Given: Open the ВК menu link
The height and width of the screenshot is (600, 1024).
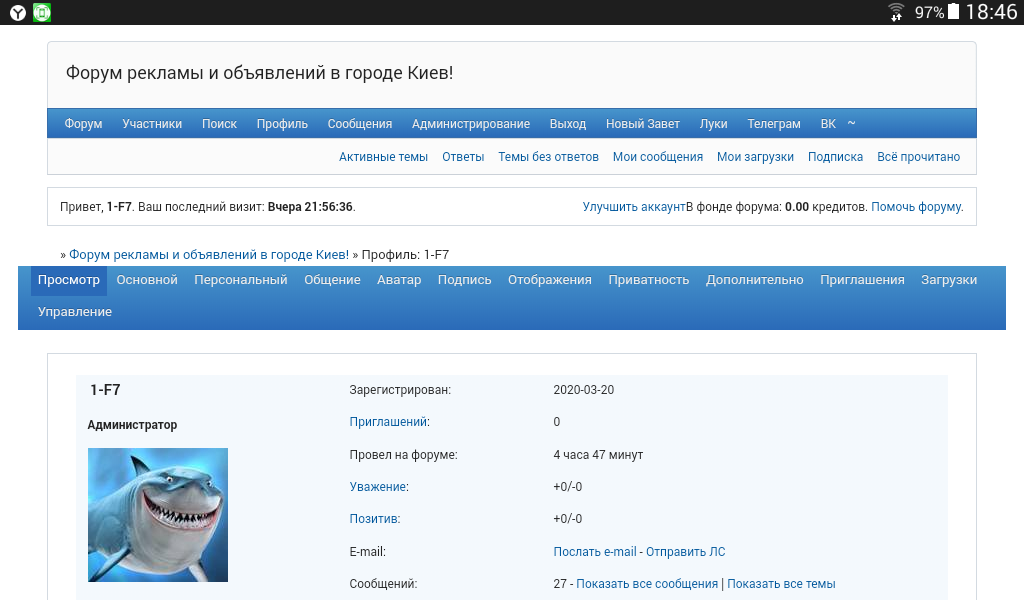Looking at the screenshot, I should [828, 124].
